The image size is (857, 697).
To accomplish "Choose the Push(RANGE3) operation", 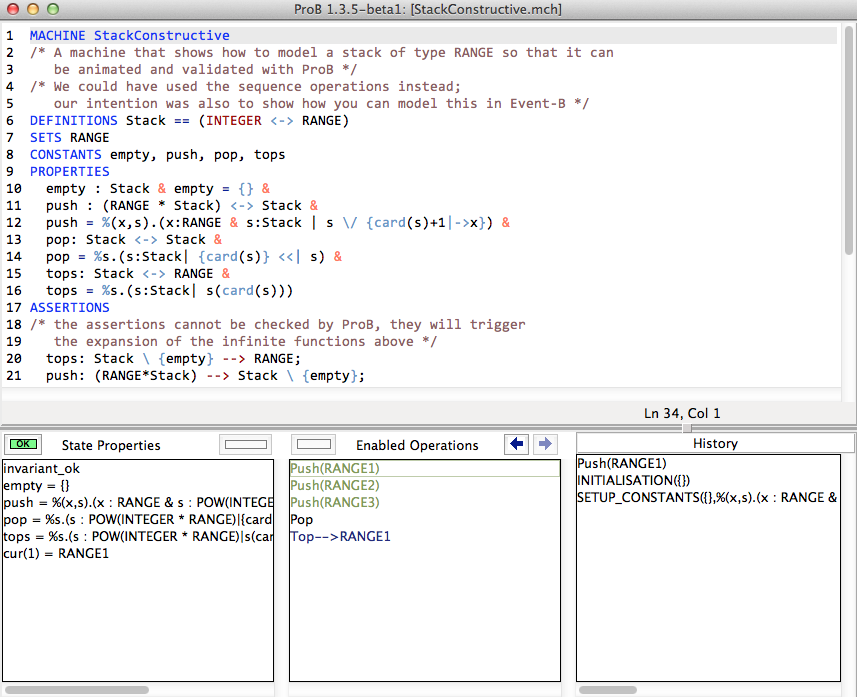I will tap(335, 502).
